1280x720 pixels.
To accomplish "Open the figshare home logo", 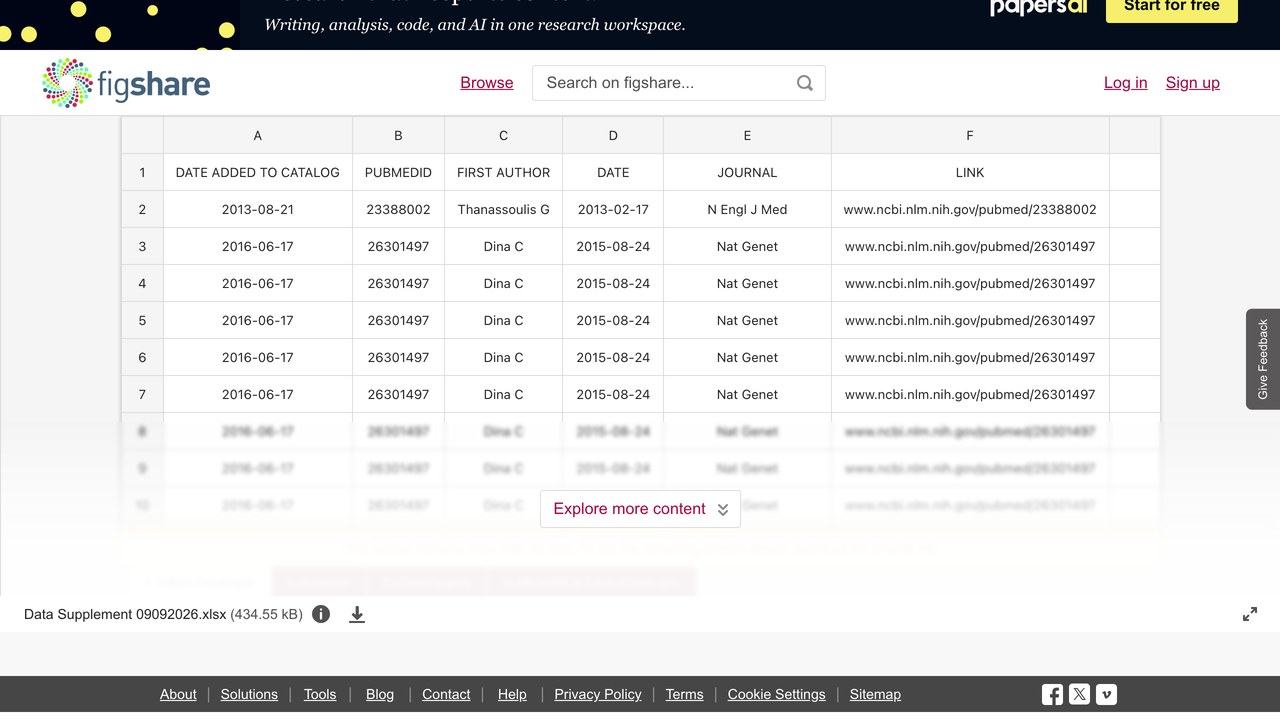I will (126, 83).
